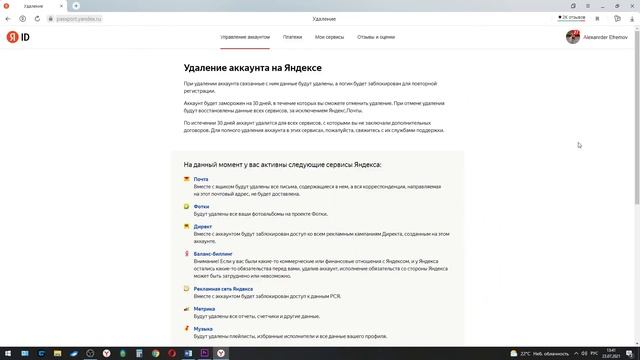Viewport: 640px width, 360px height.
Task: Open the Windows Start menu
Action: [x=8, y=353]
